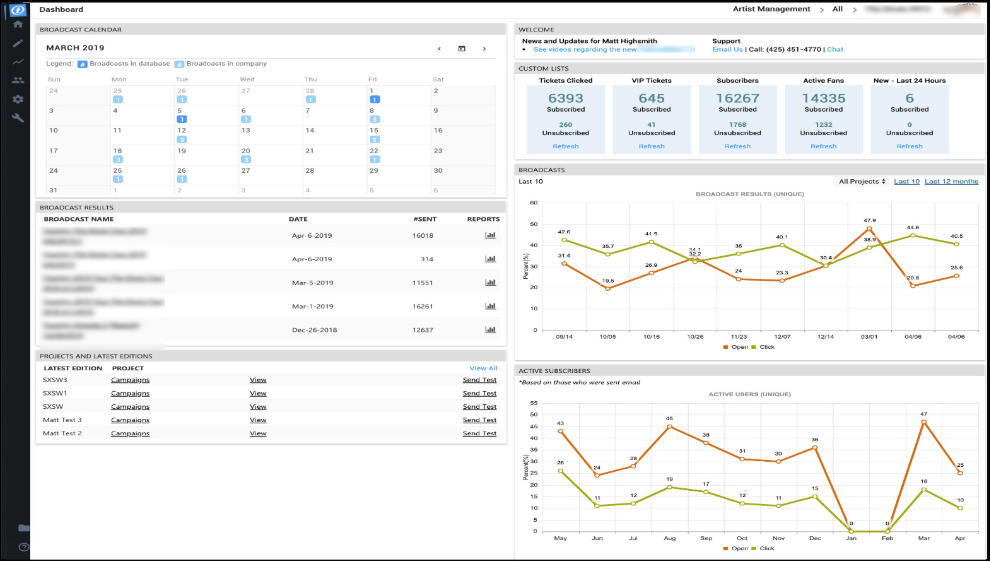Open the settings gear icon in sidebar
The height and width of the screenshot is (561, 990).
click(18, 99)
